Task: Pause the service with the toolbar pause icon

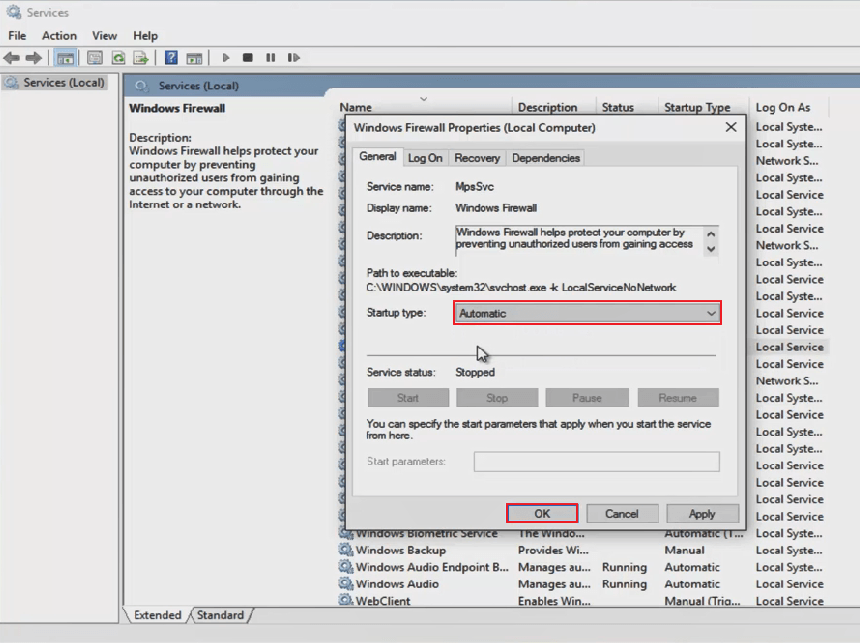Action: coord(270,58)
